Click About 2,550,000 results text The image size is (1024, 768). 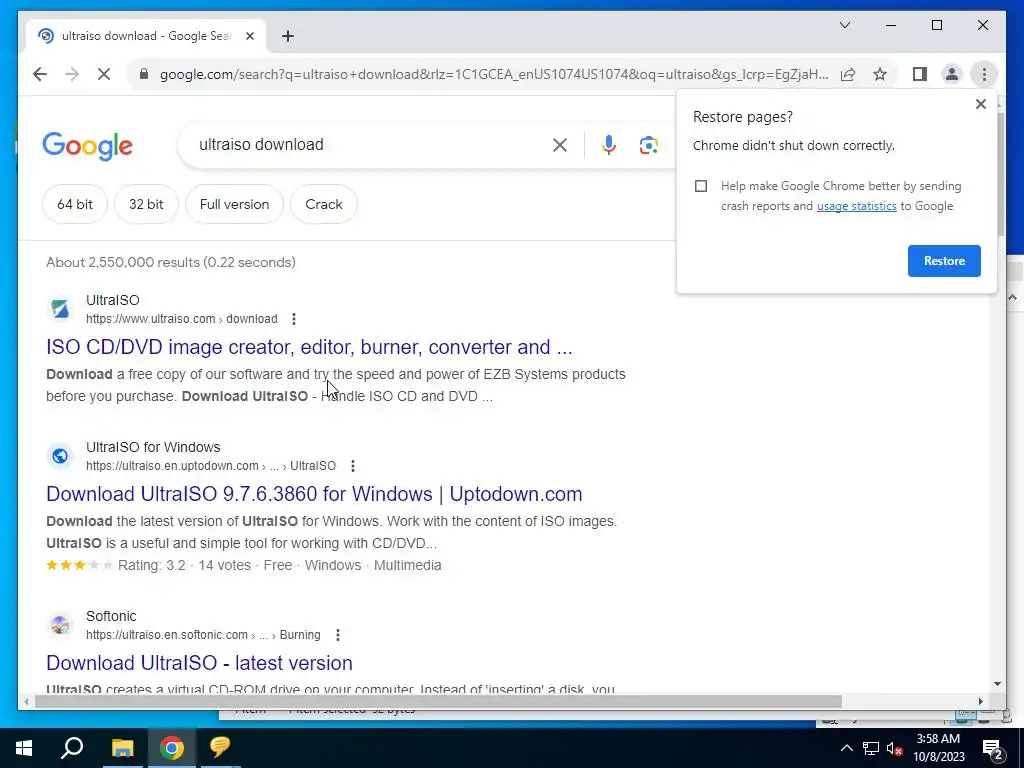pyautogui.click(x=170, y=262)
